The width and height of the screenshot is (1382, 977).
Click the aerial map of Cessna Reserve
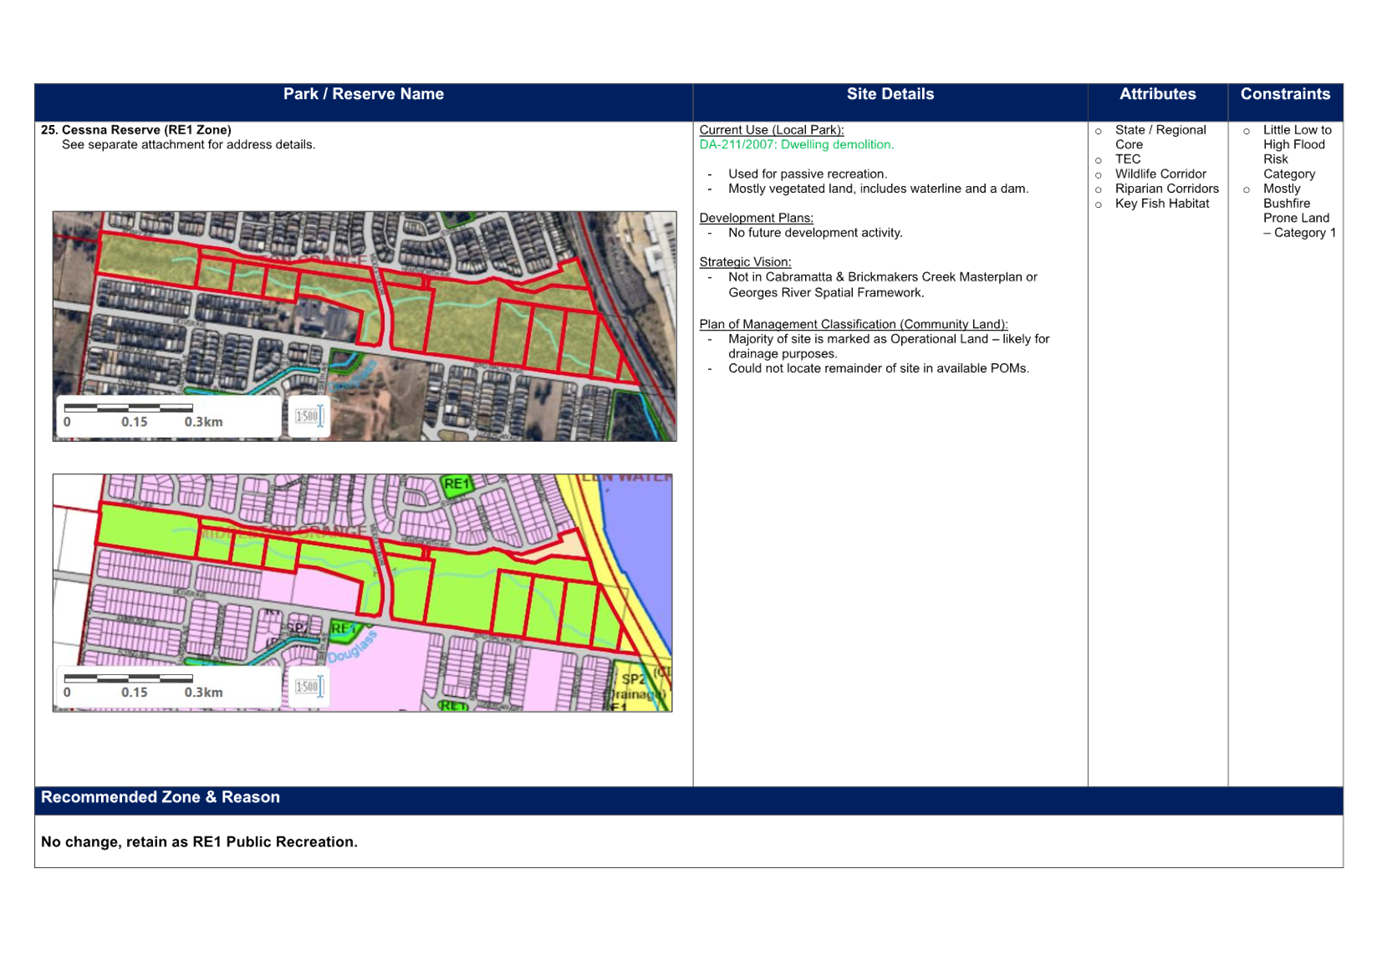pos(365,326)
